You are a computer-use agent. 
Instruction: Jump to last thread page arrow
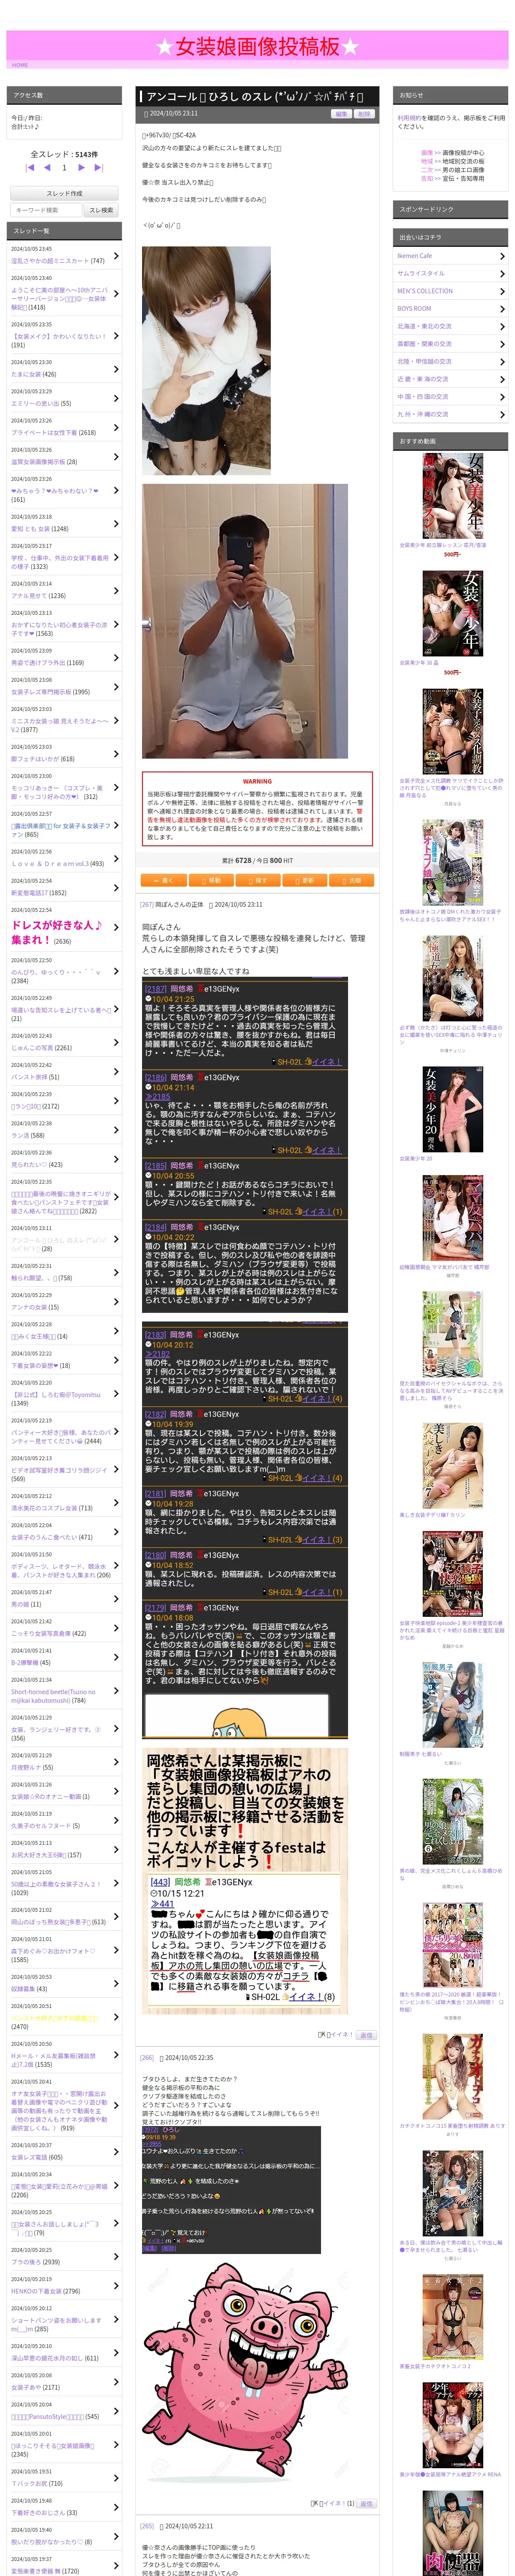(100, 168)
